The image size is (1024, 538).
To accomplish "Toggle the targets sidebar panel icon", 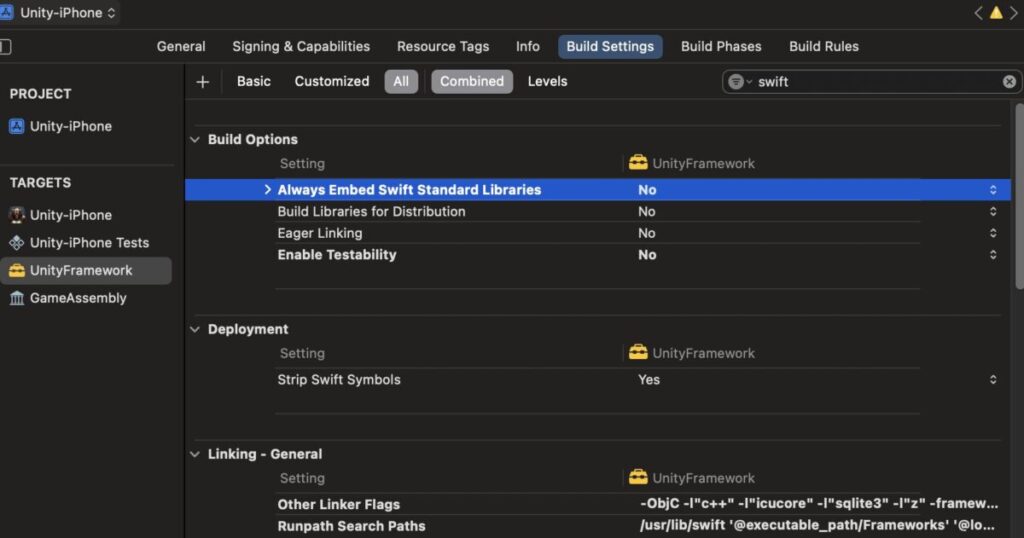I will tap(5, 46).
